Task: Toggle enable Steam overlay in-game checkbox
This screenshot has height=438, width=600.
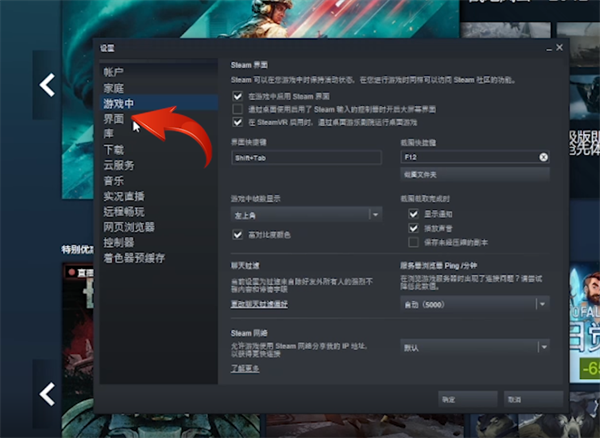Action: [238, 96]
